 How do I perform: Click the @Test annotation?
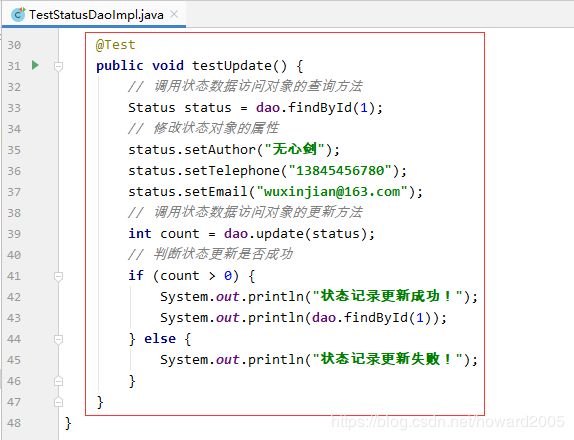click(115, 45)
